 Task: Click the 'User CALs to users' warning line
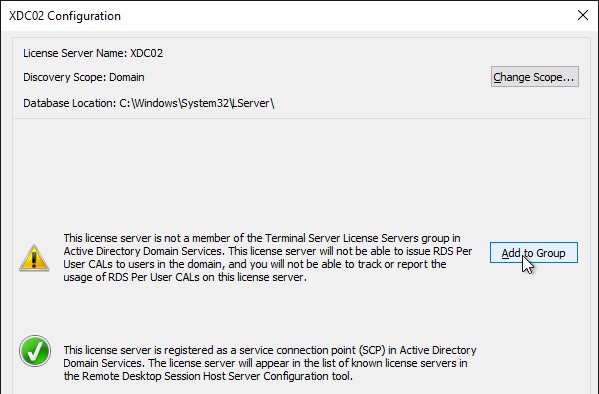(x=255, y=264)
